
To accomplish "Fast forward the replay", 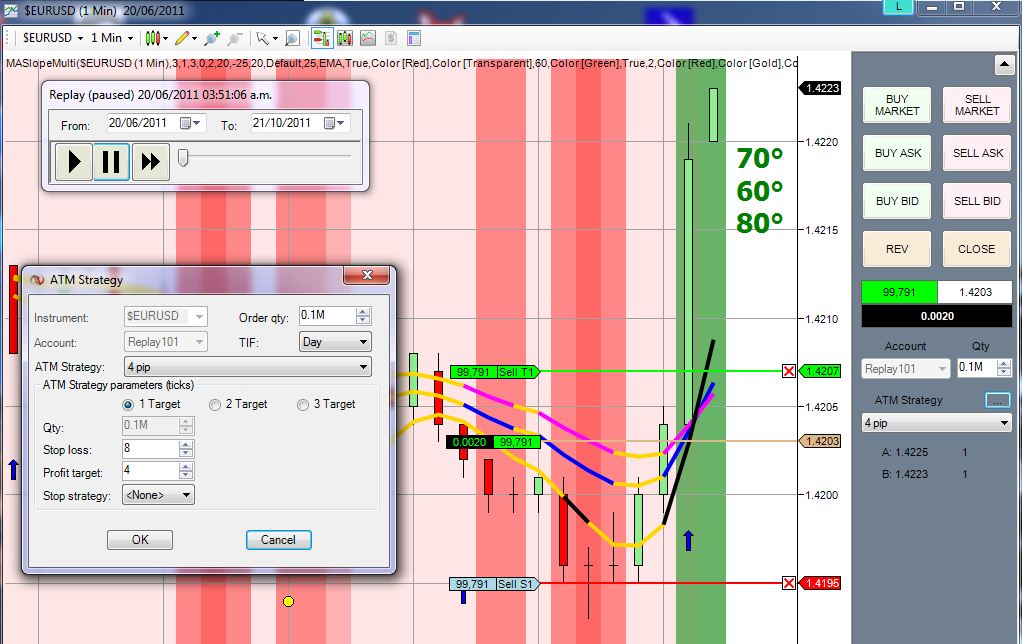I will (x=151, y=162).
